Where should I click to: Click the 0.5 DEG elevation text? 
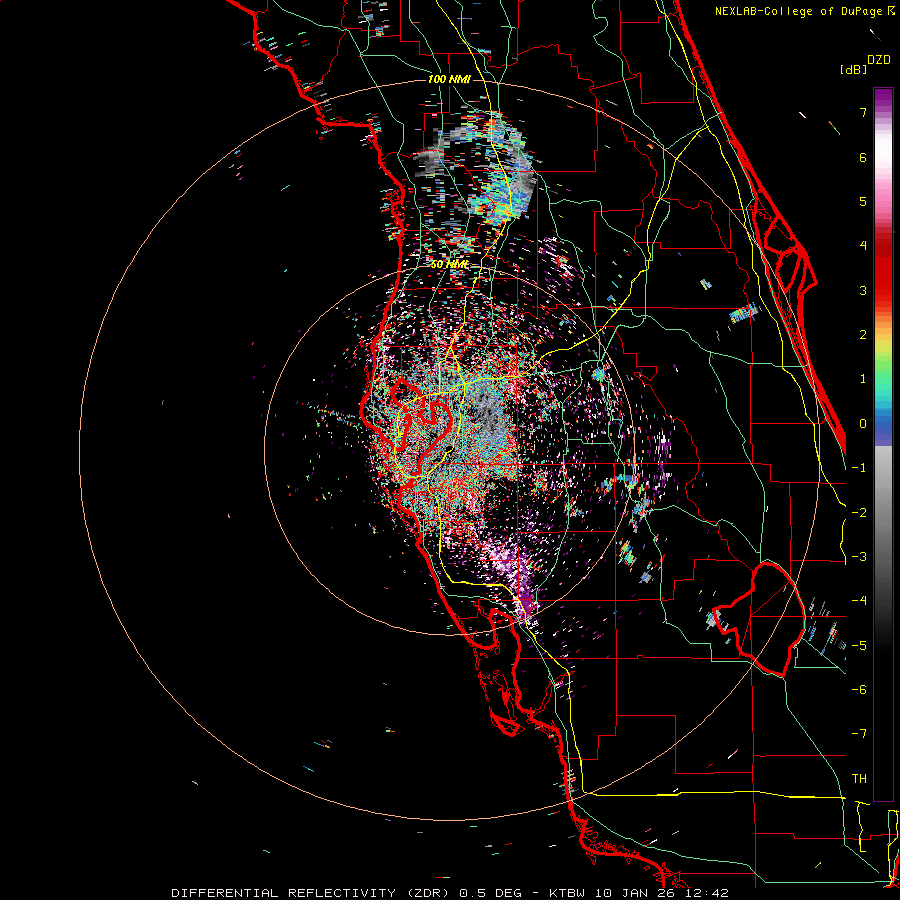(491, 893)
